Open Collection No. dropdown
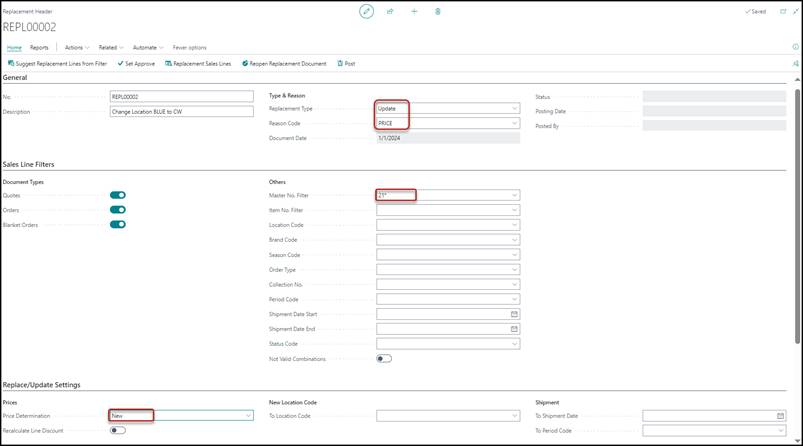The image size is (803, 446). pyautogui.click(x=514, y=284)
